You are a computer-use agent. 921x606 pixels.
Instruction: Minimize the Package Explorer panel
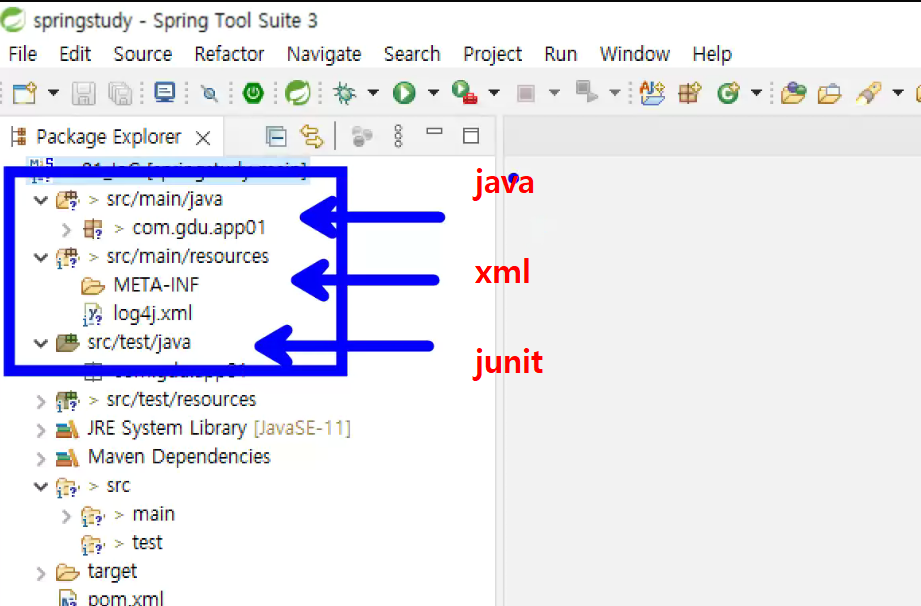(435, 132)
